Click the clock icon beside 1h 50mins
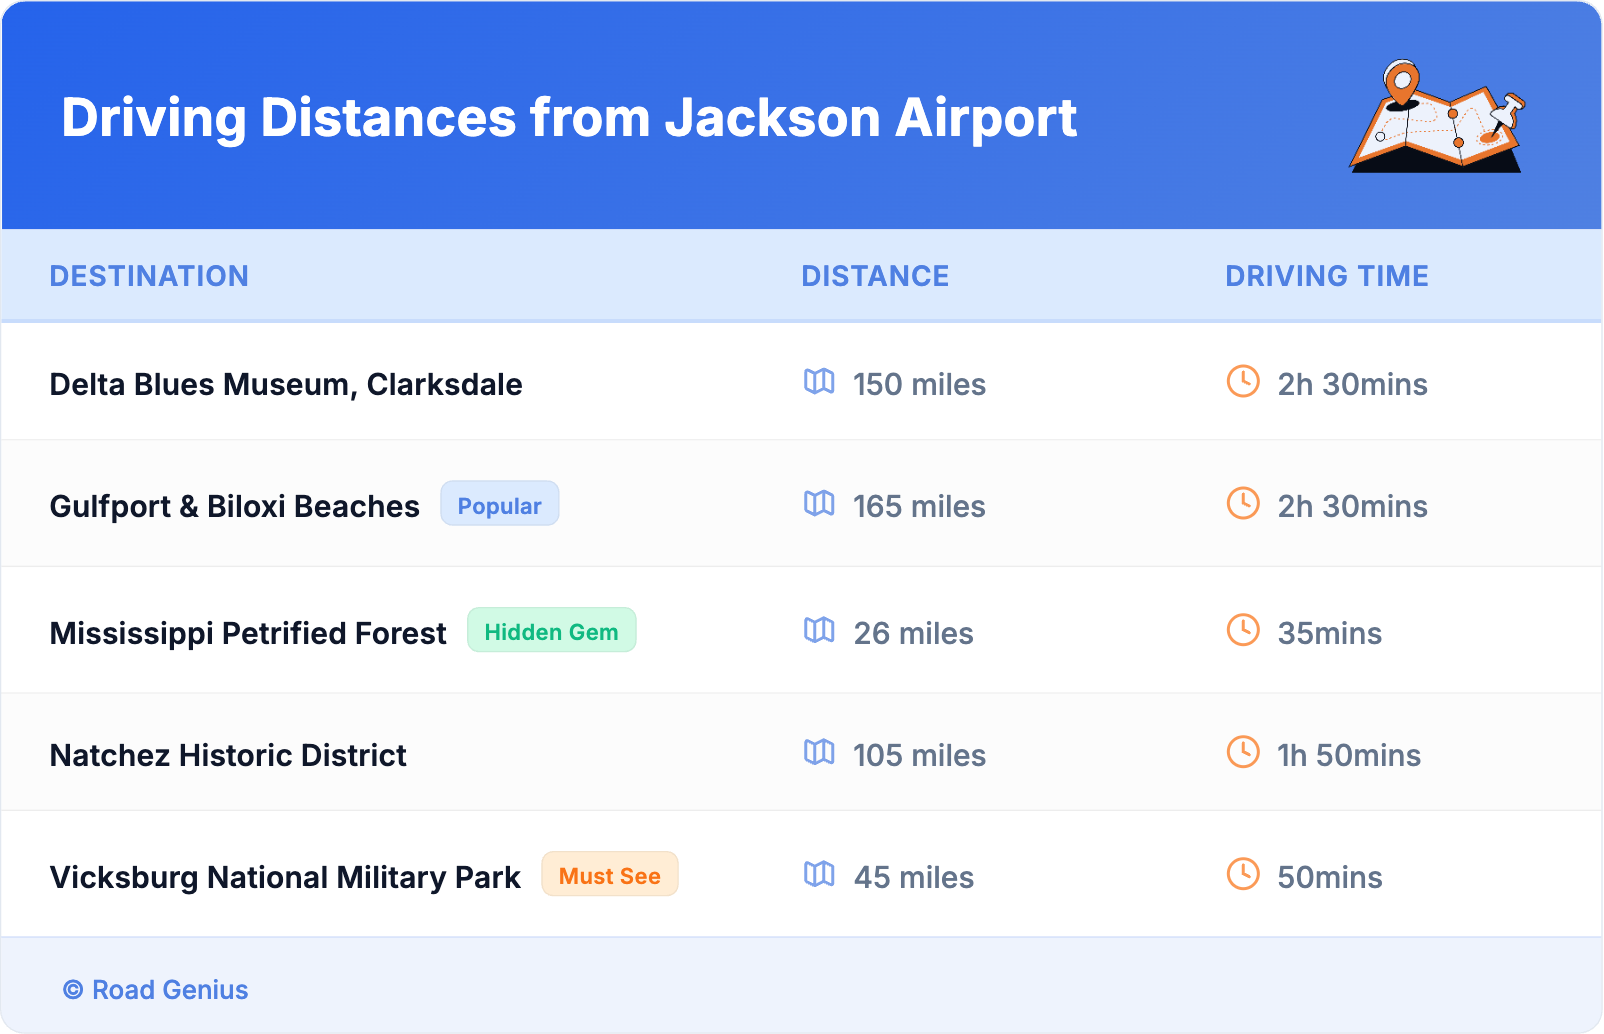The image size is (1604, 1034). point(1243,752)
